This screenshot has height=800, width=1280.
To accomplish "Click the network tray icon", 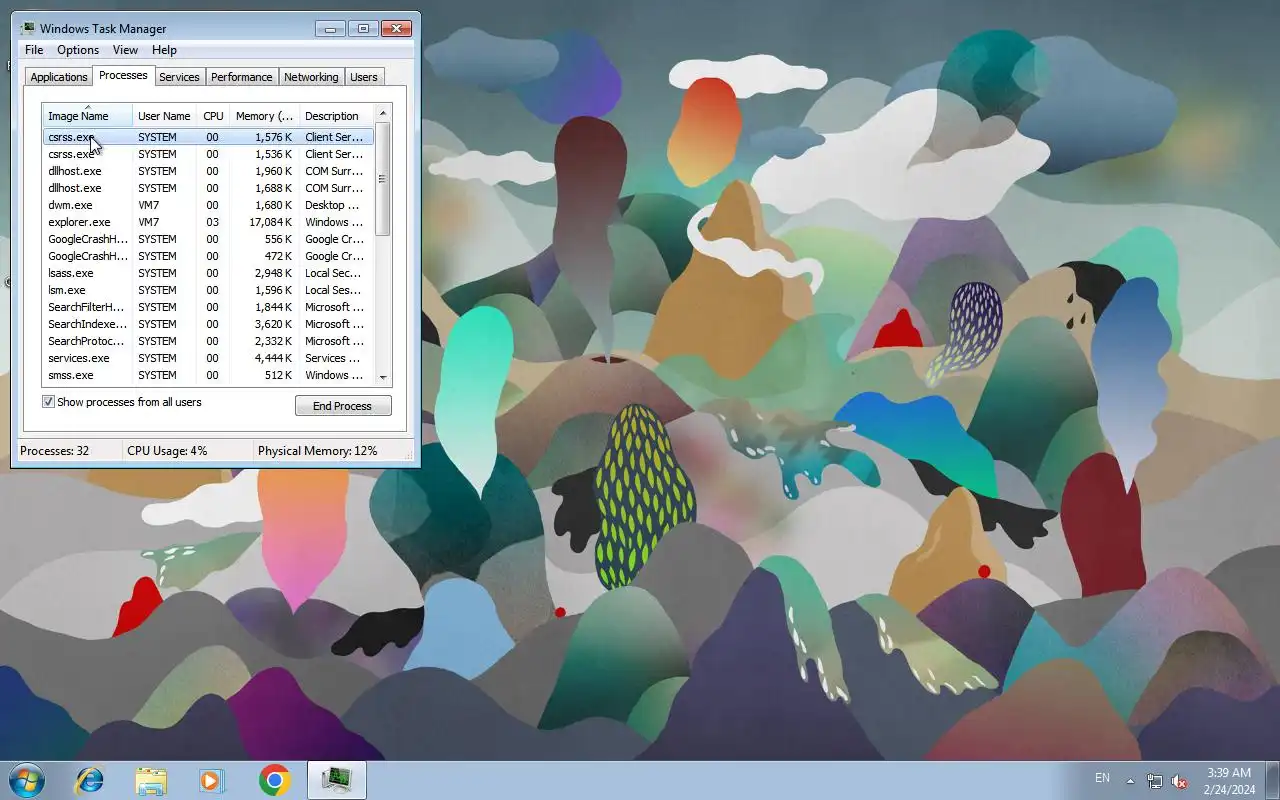I will tap(1155, 780).
